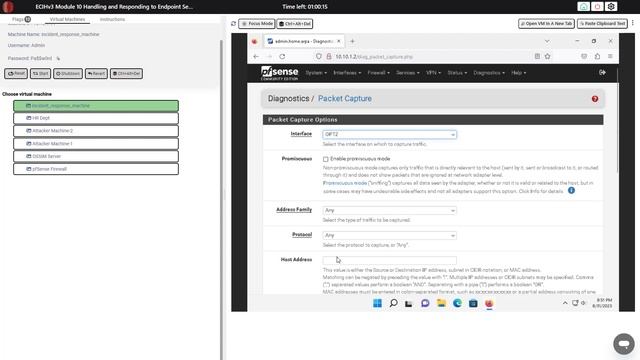Image resolution: width=640 pixels, height=360 pixels.
Task: Show hidden icons in VM system tray
Action: (565, 303)
